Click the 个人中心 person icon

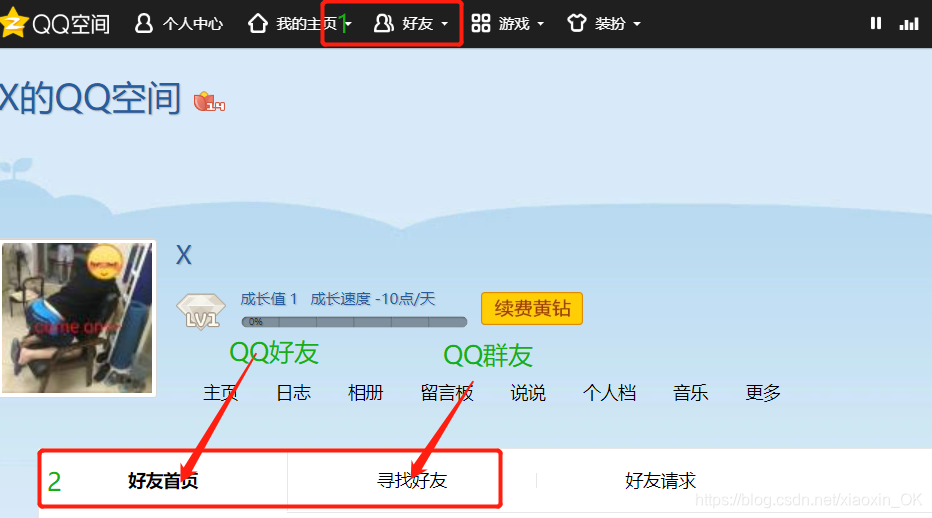pyautogui.click(x=144, y=23)
